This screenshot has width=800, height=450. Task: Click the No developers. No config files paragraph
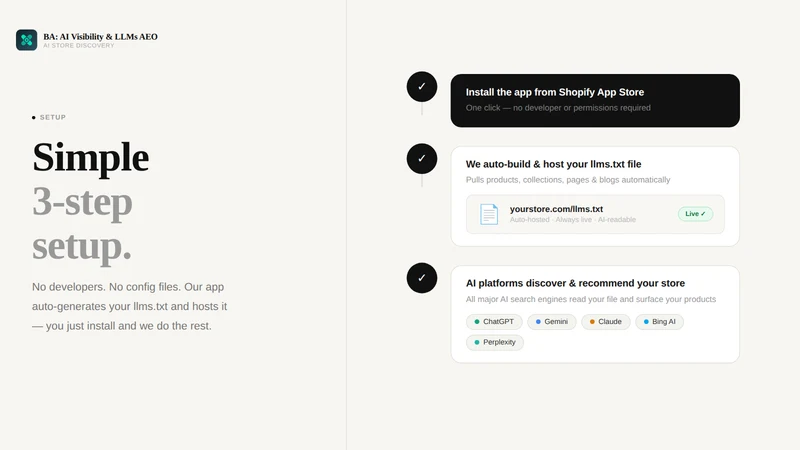pyautogui.click(x=130, y=306)
